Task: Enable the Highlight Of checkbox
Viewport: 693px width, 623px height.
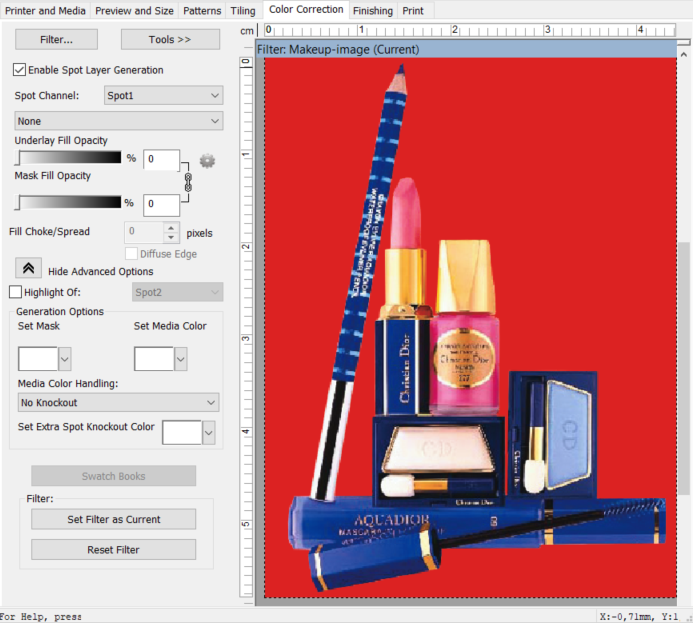Action: pyautogui.click(x=15, y=292)
